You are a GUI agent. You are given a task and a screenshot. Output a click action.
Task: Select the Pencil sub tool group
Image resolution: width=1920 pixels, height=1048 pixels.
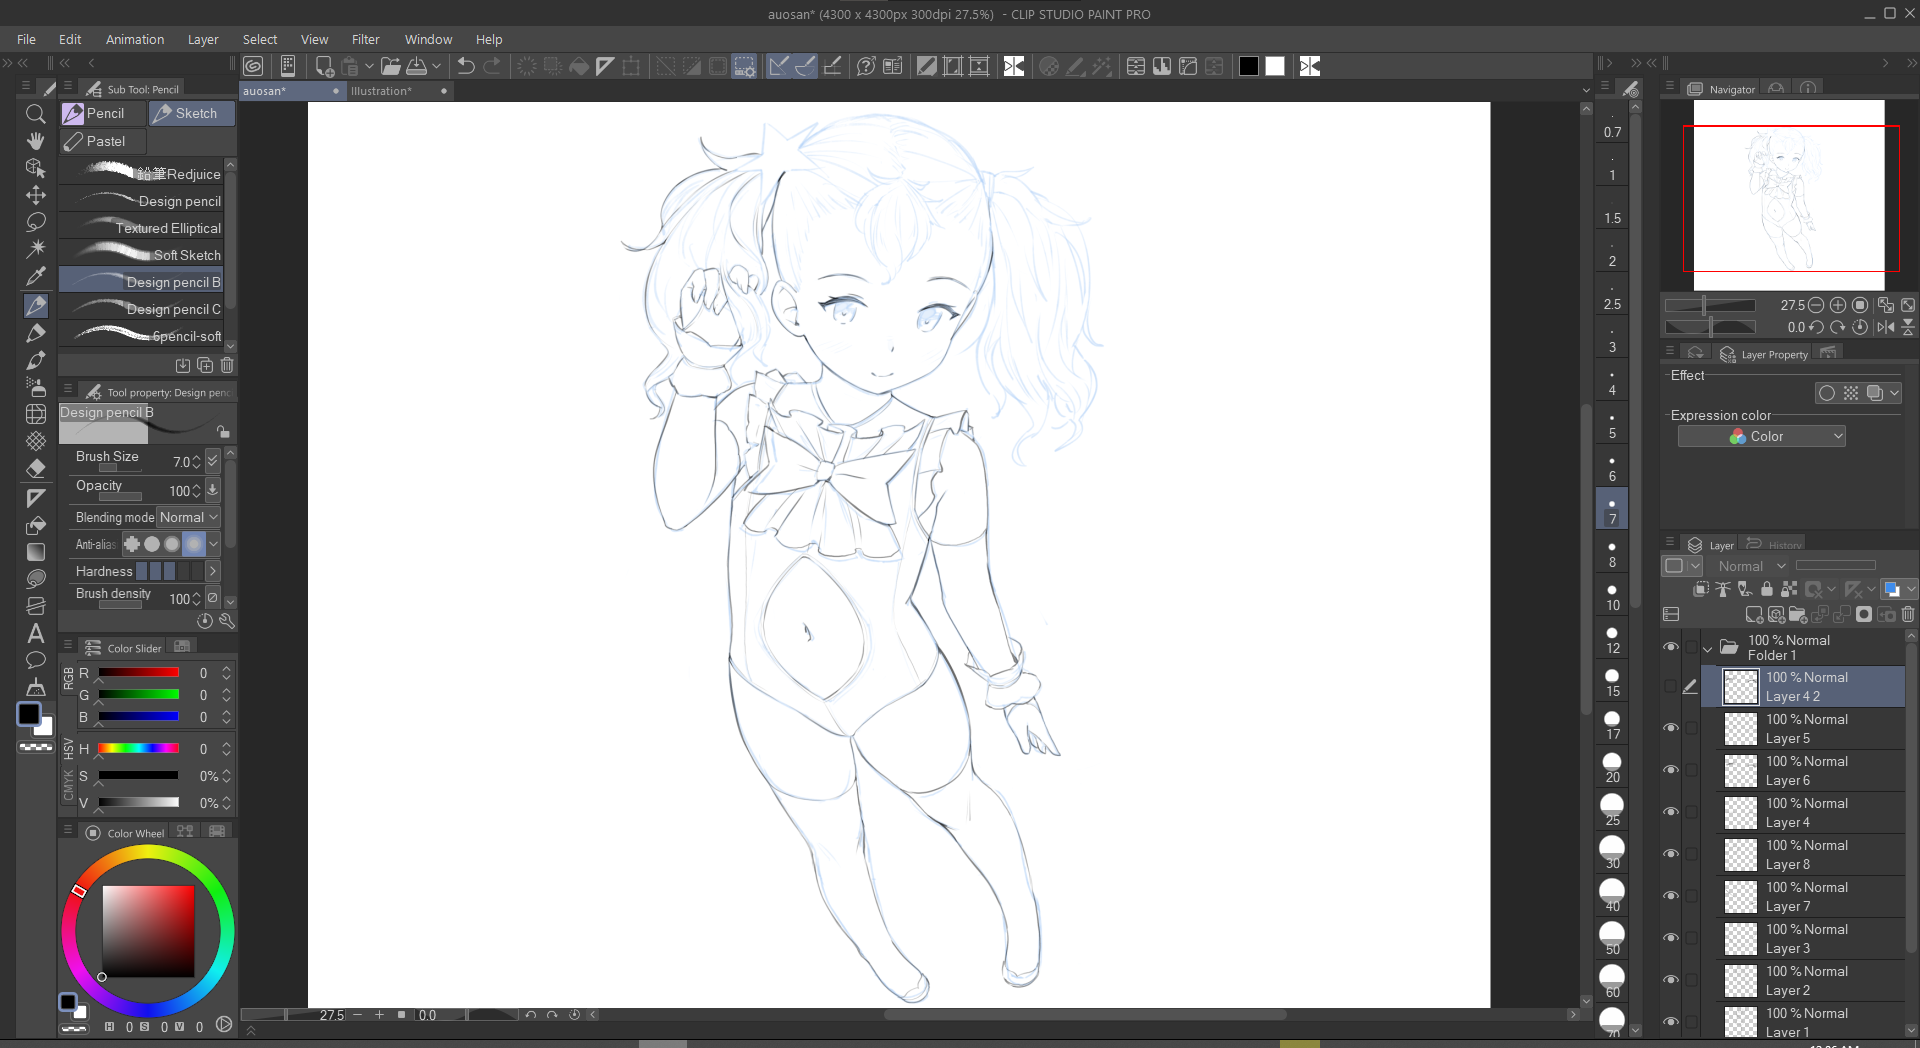[x=103, y=113]
